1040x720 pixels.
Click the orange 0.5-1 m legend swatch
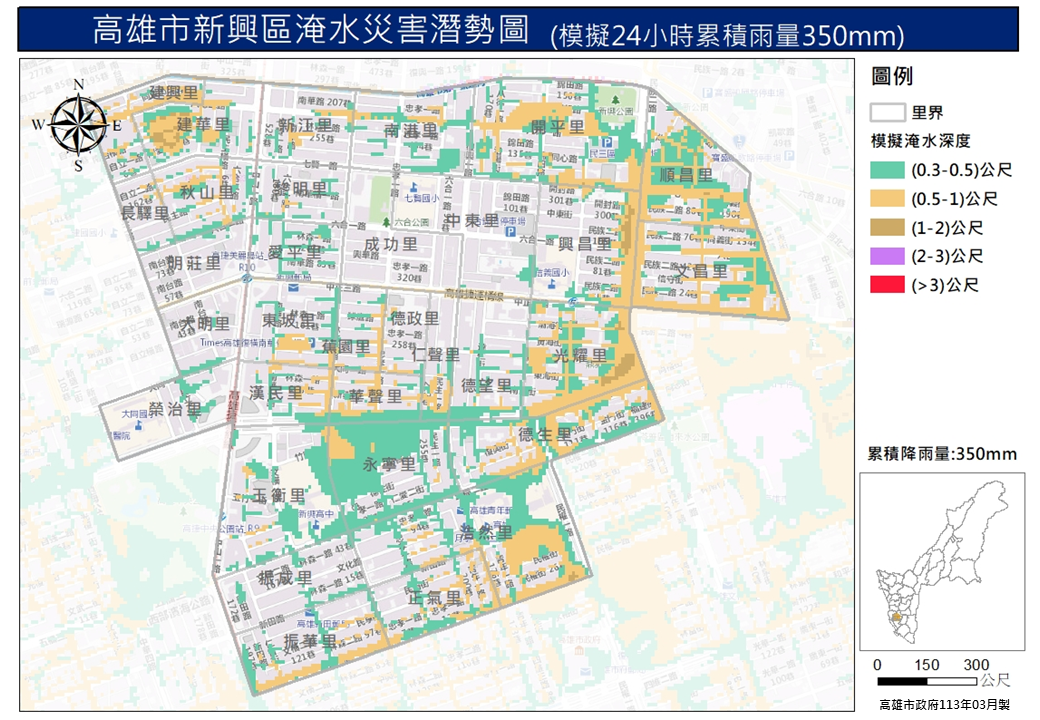coord(887,199)
